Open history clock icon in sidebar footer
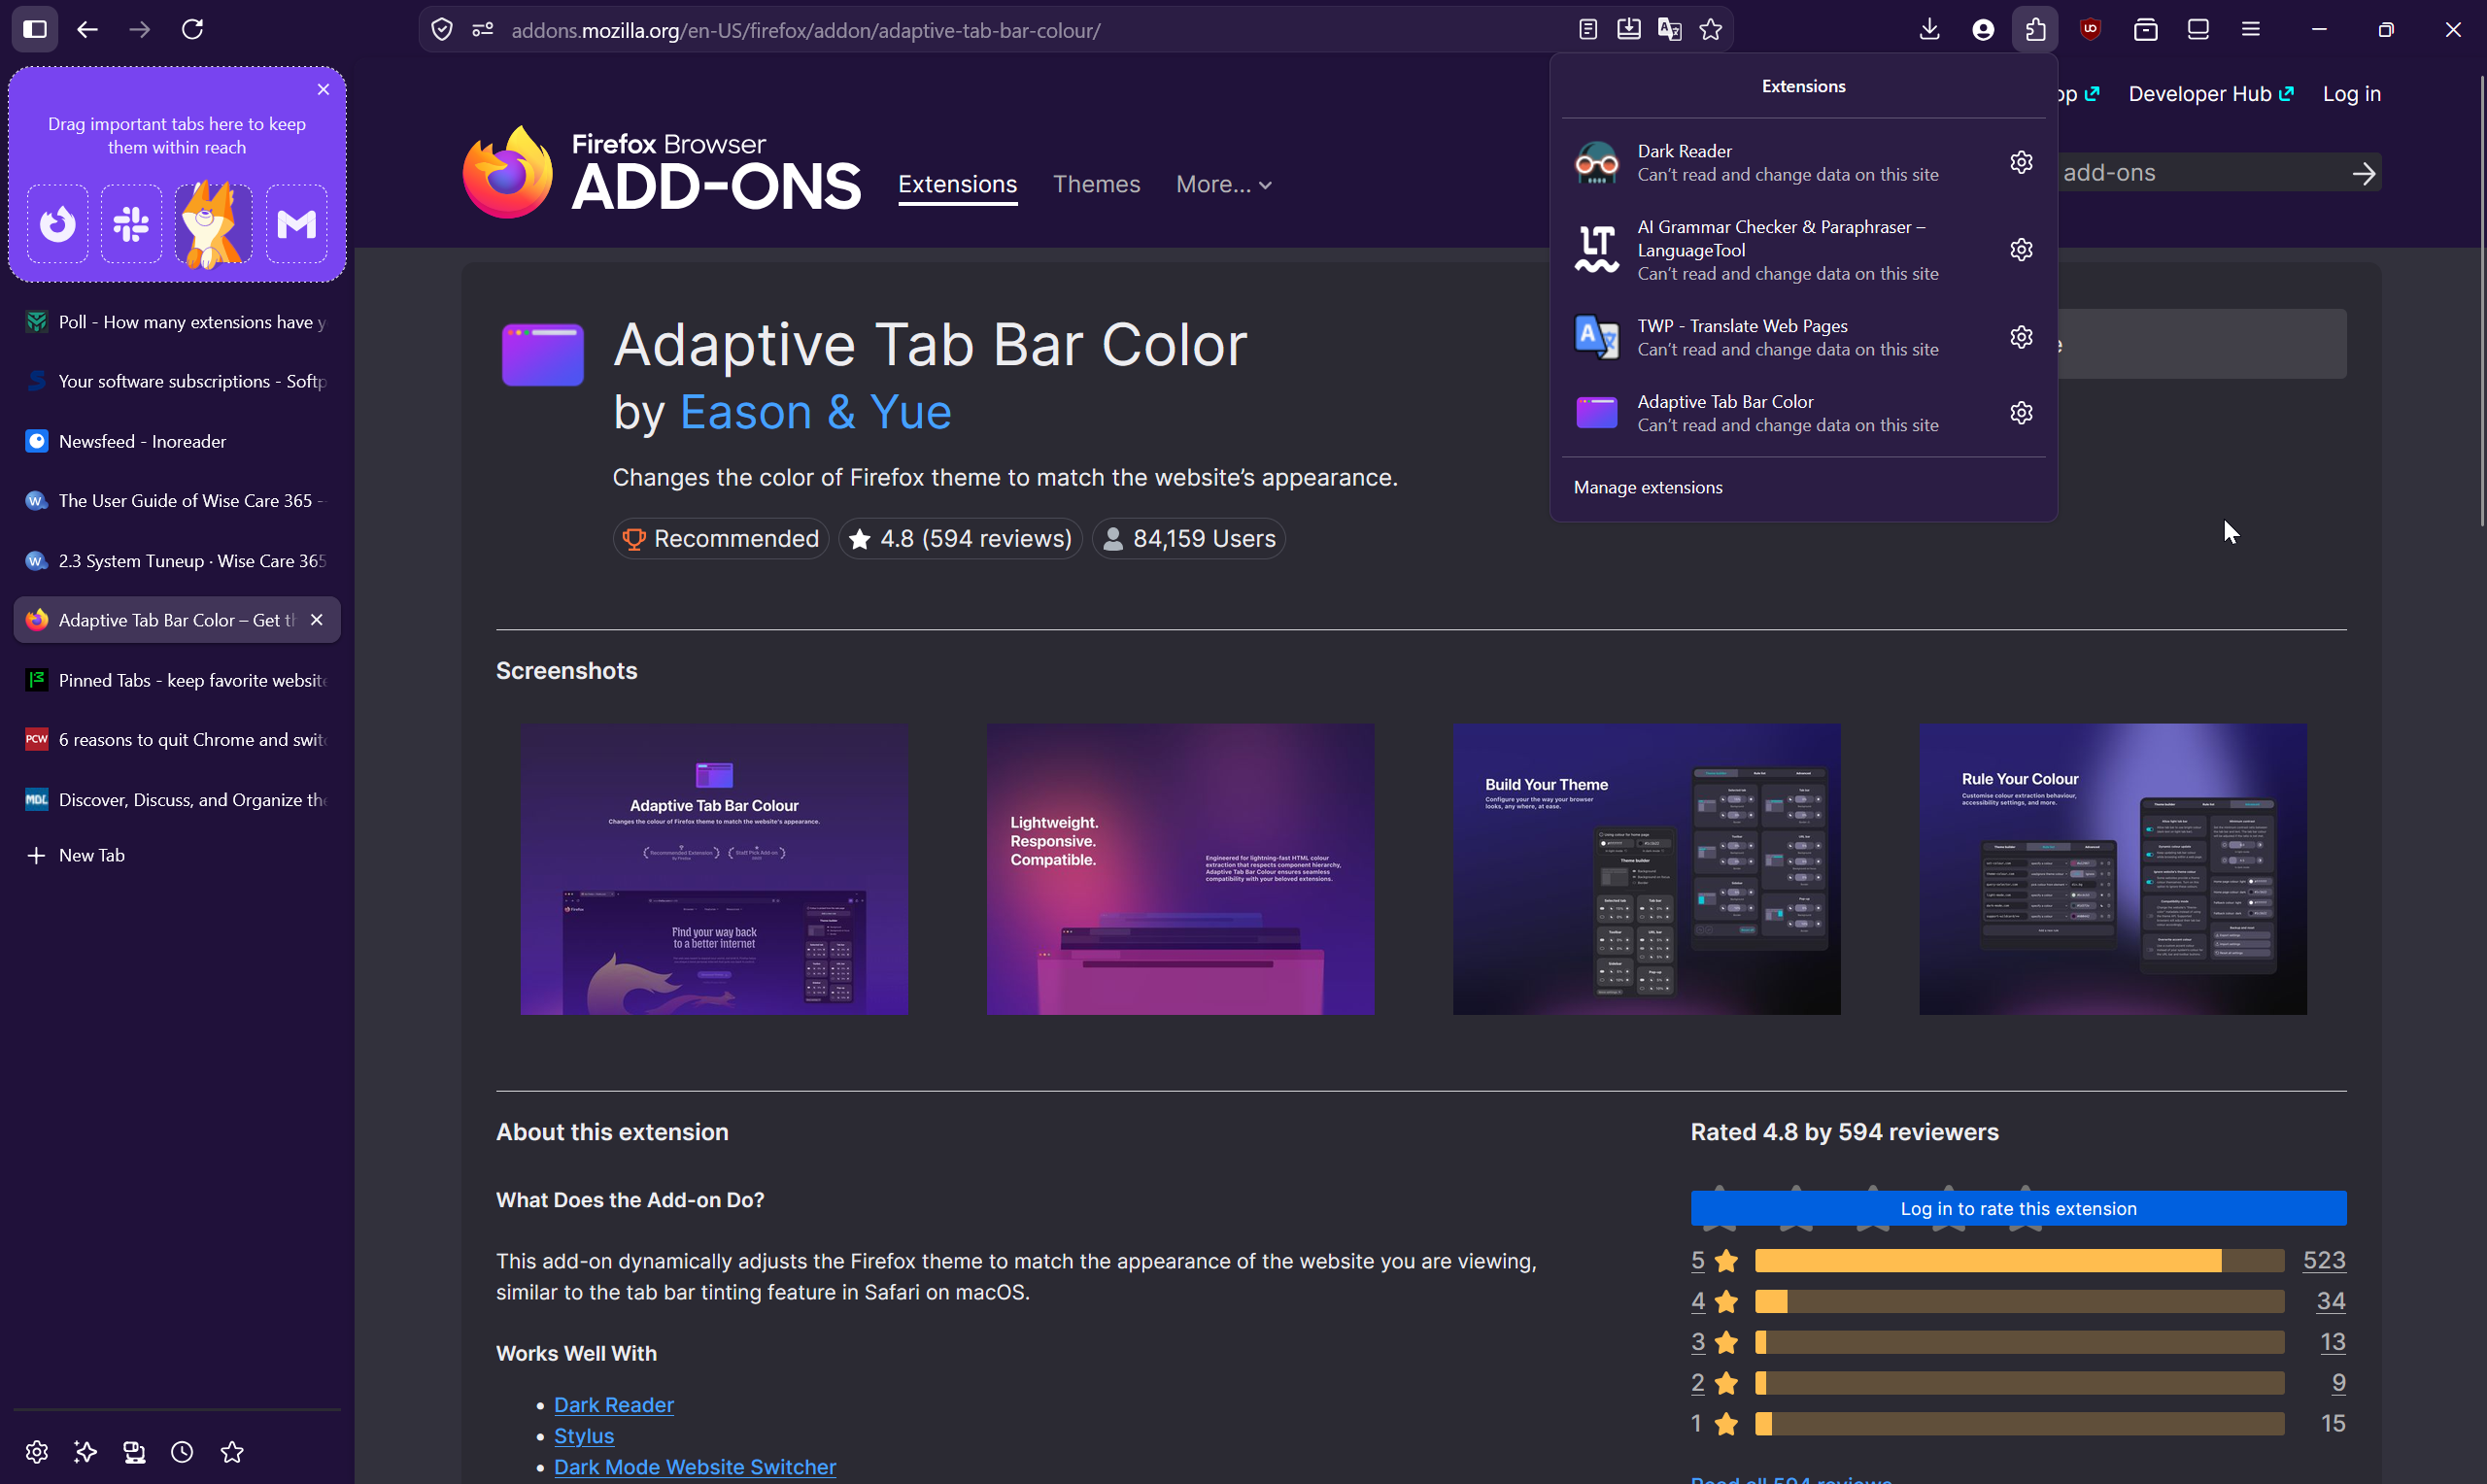The image size is (2487, 1484). [182, 1452]
